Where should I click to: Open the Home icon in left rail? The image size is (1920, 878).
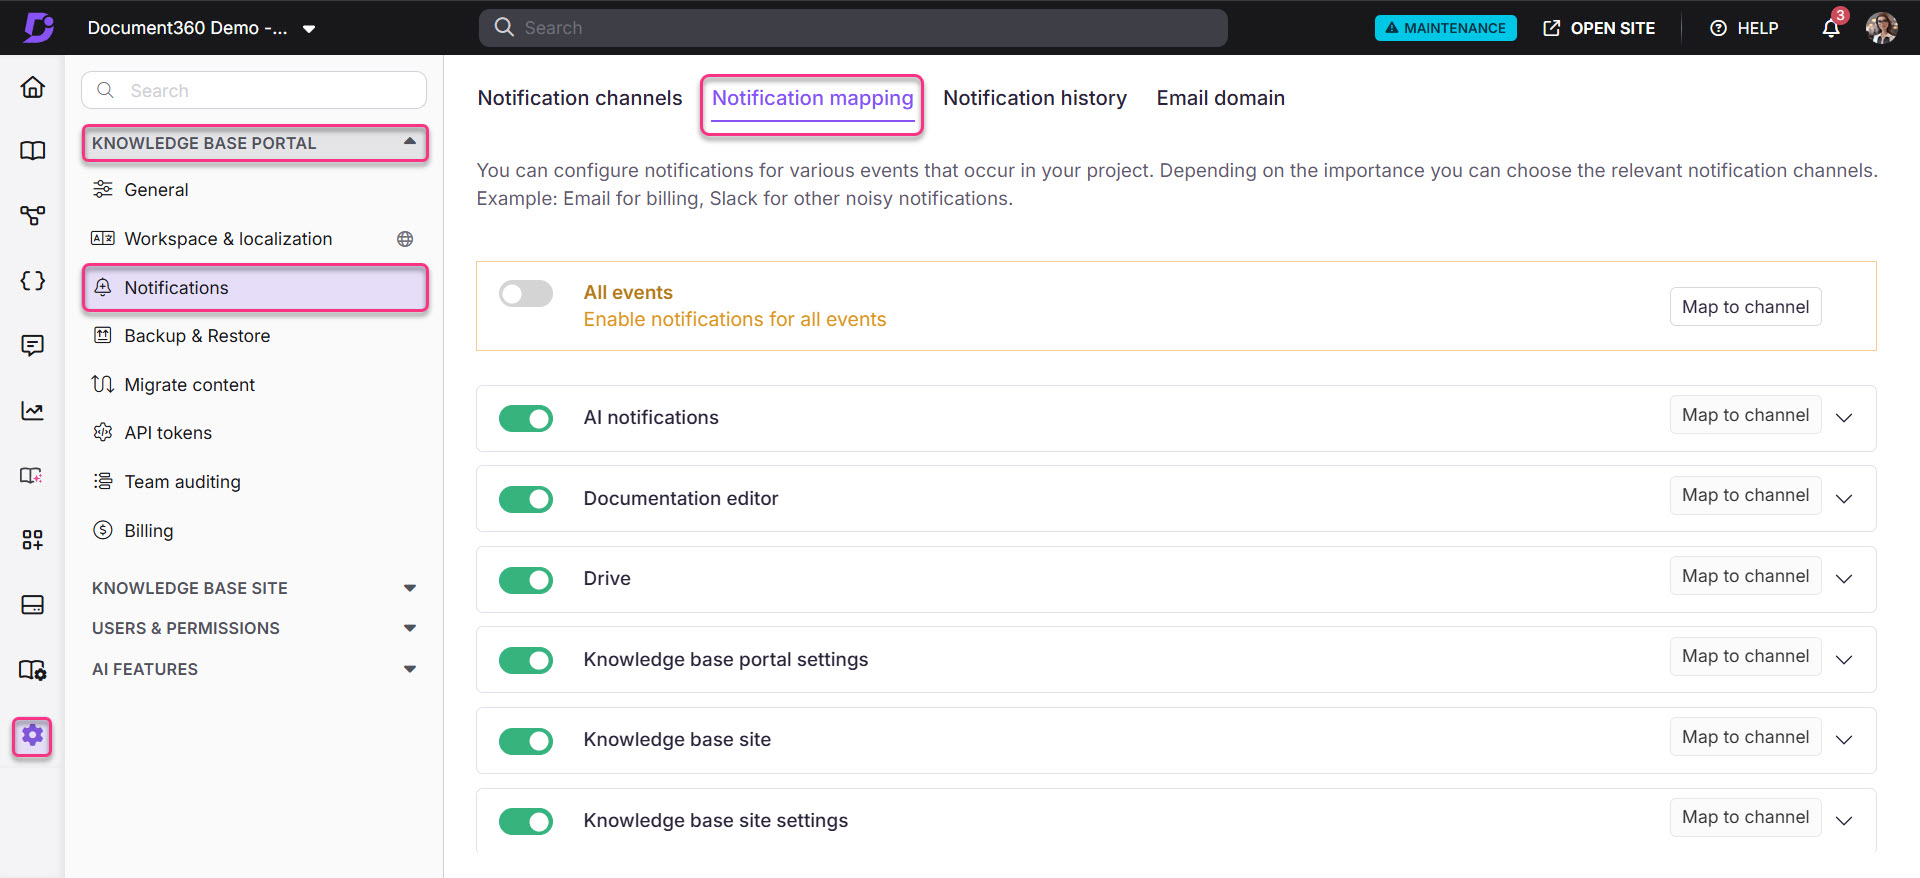click(x=33, y=87)
